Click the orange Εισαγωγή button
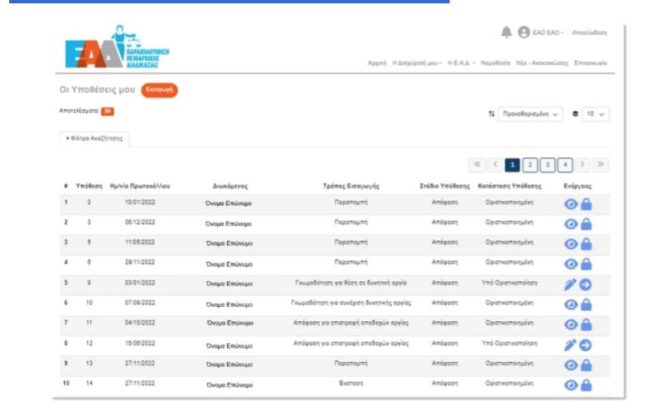Viewport: 650px width, 412px height. 160,90
